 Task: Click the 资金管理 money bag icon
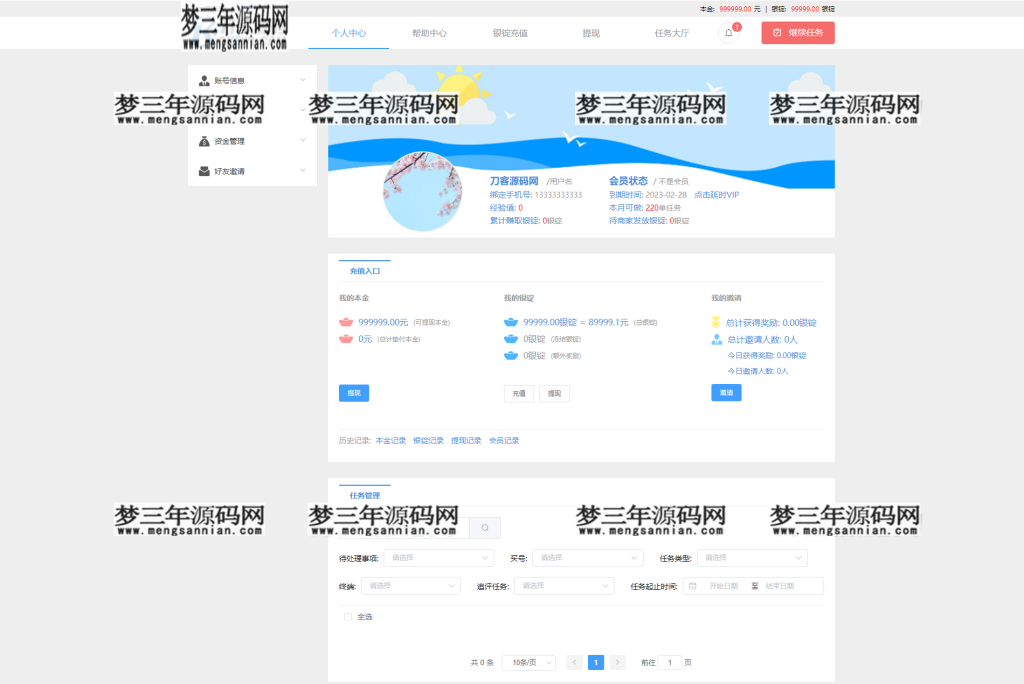coord(204,141)
